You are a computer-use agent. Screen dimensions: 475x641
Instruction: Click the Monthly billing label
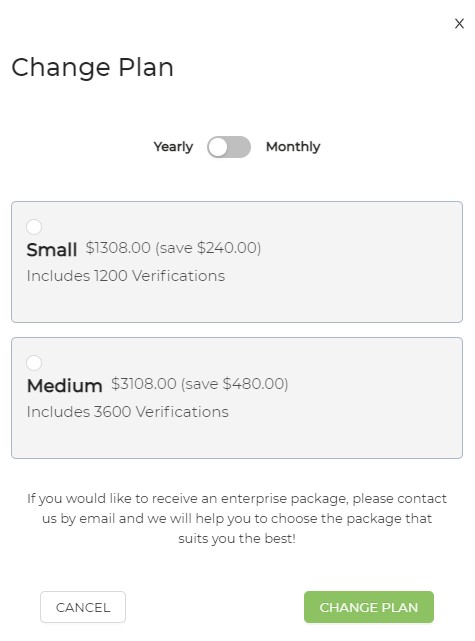pos(293,147)
